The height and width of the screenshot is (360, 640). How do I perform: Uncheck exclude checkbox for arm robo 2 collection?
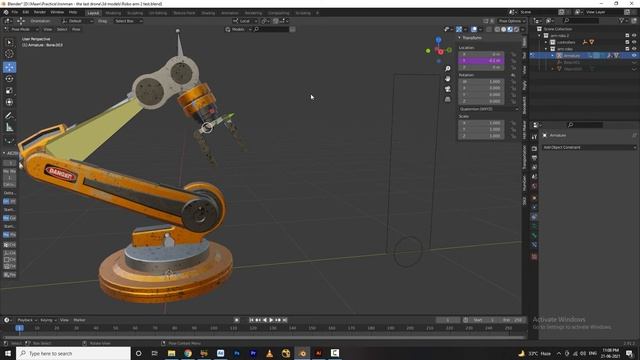(627, 36)
